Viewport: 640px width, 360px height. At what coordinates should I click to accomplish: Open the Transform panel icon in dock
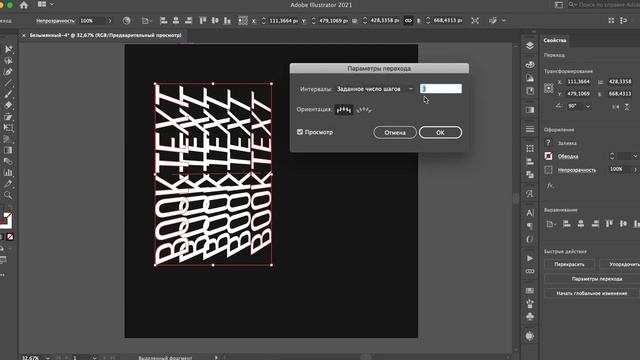click(530, 149)
